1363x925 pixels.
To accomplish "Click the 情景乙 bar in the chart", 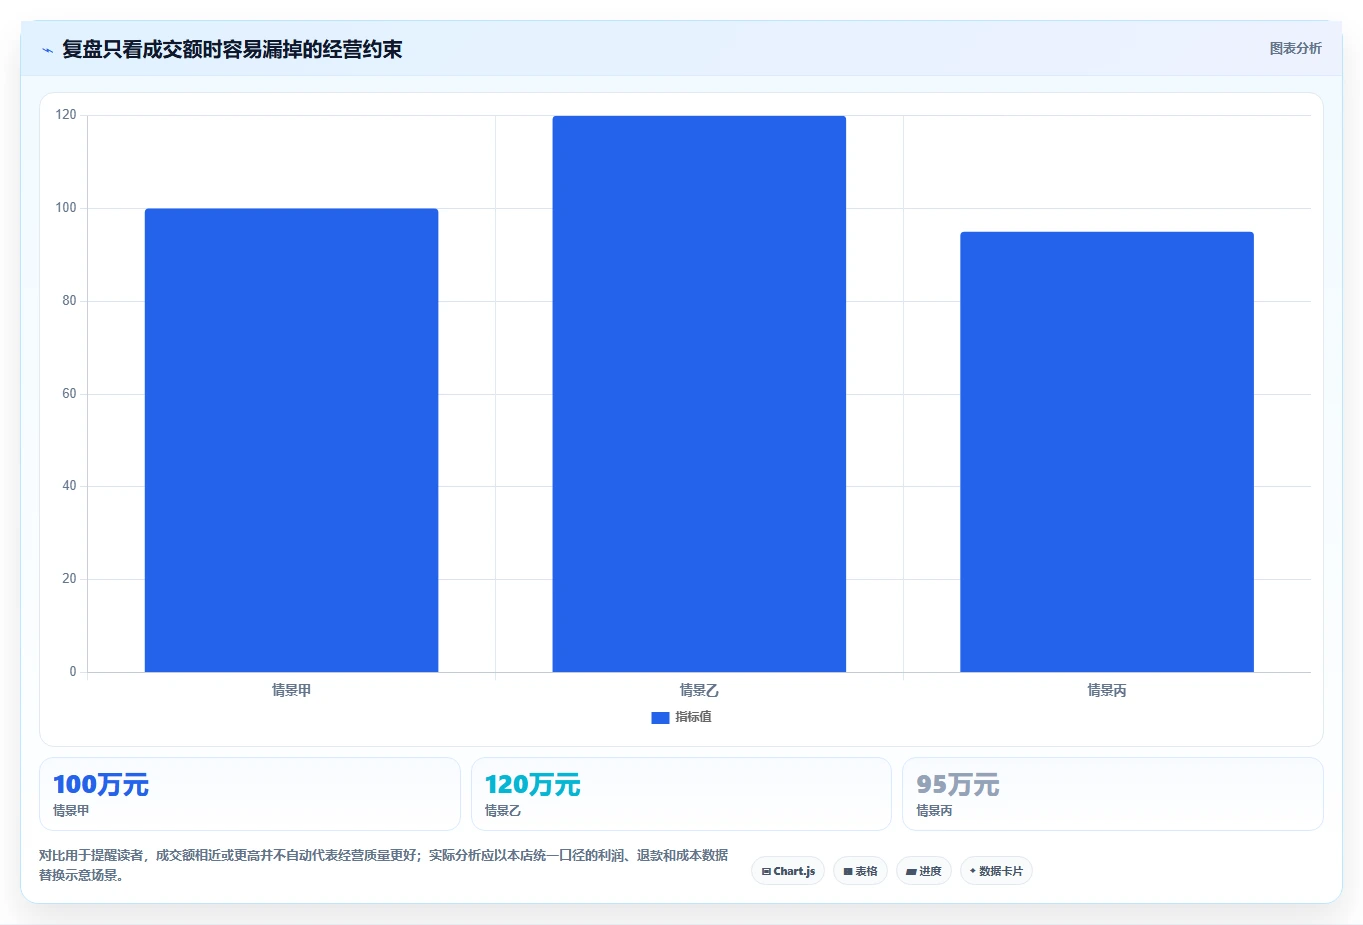I will pyautogui.click(x=699, y=394).
